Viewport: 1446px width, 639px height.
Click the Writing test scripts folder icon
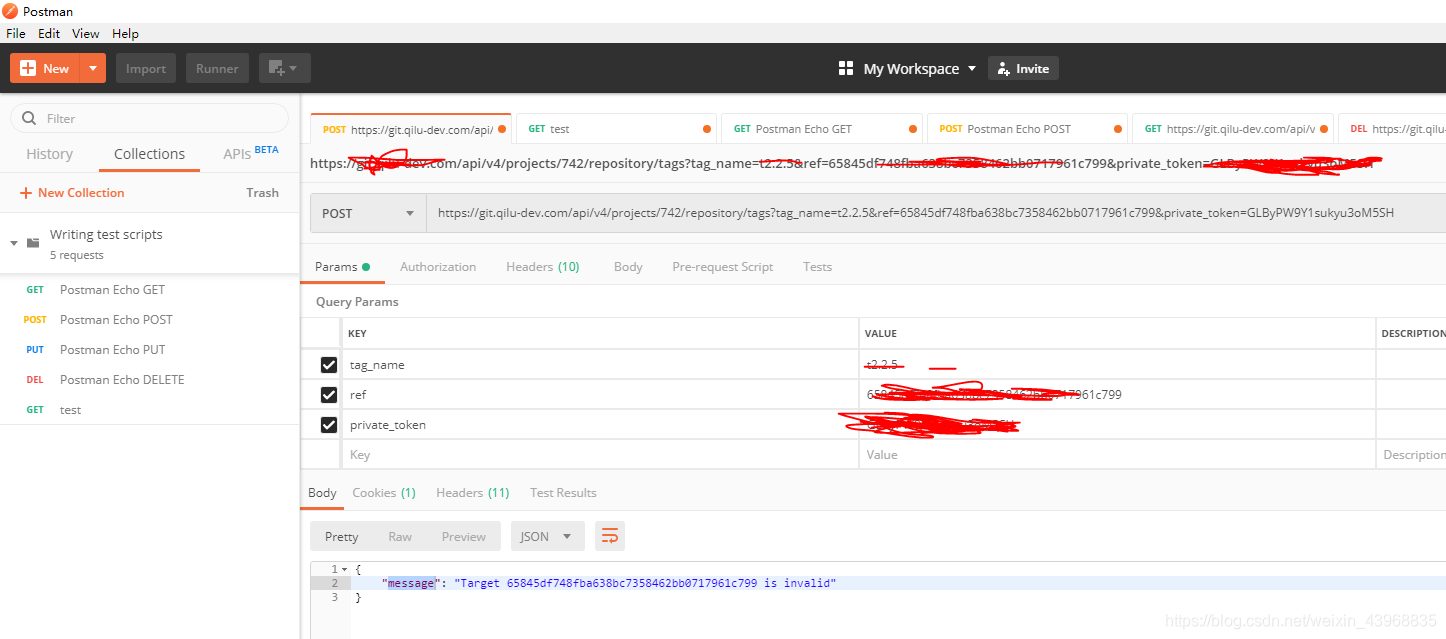pyautogui.click(x=33, y=242)
